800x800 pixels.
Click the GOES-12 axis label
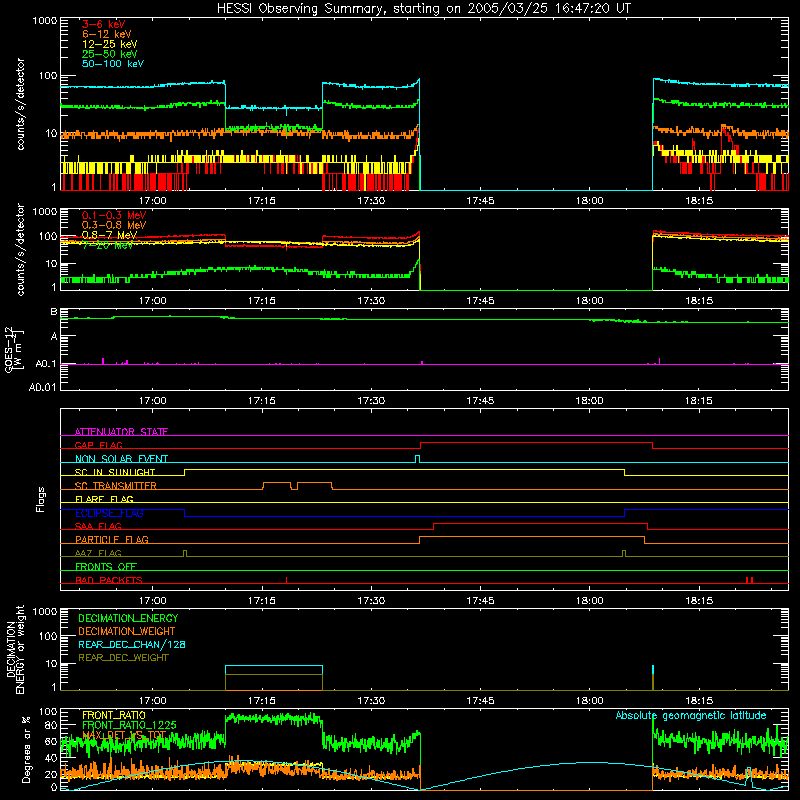(14, 350)
